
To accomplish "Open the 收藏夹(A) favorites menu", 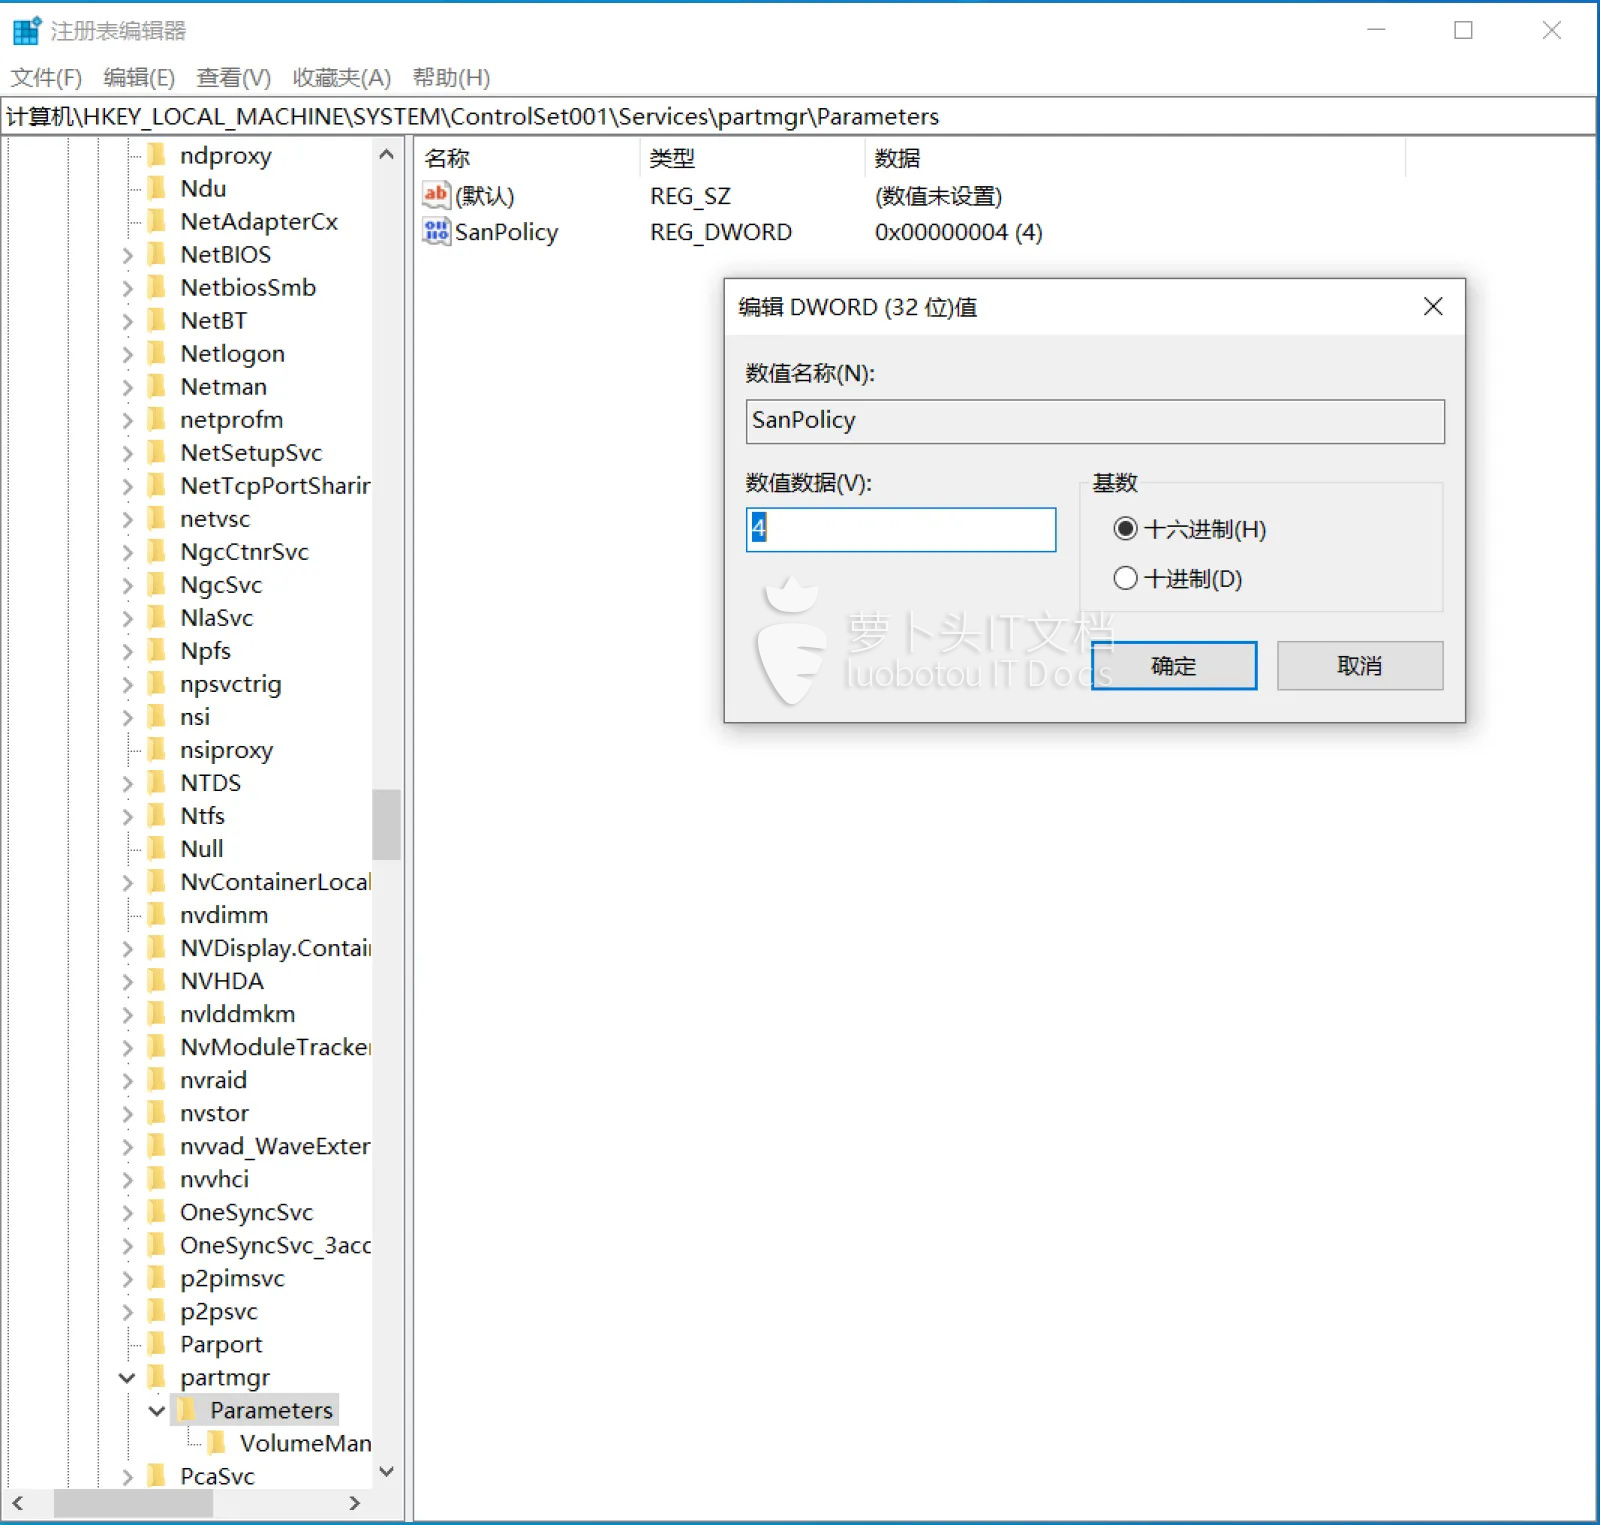I will [341, 77].
